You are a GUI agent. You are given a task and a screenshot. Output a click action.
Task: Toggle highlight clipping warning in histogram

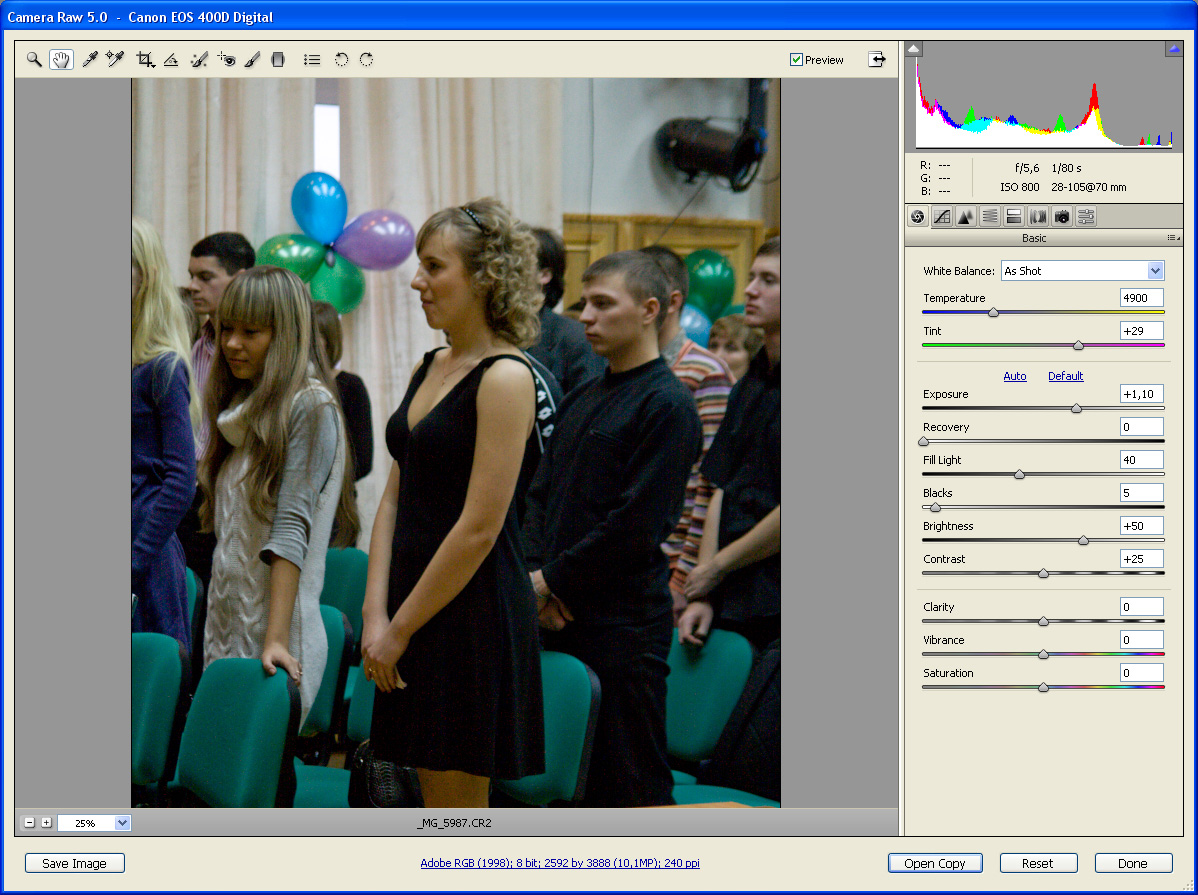pyautogui.click(x=1173, y=49)
